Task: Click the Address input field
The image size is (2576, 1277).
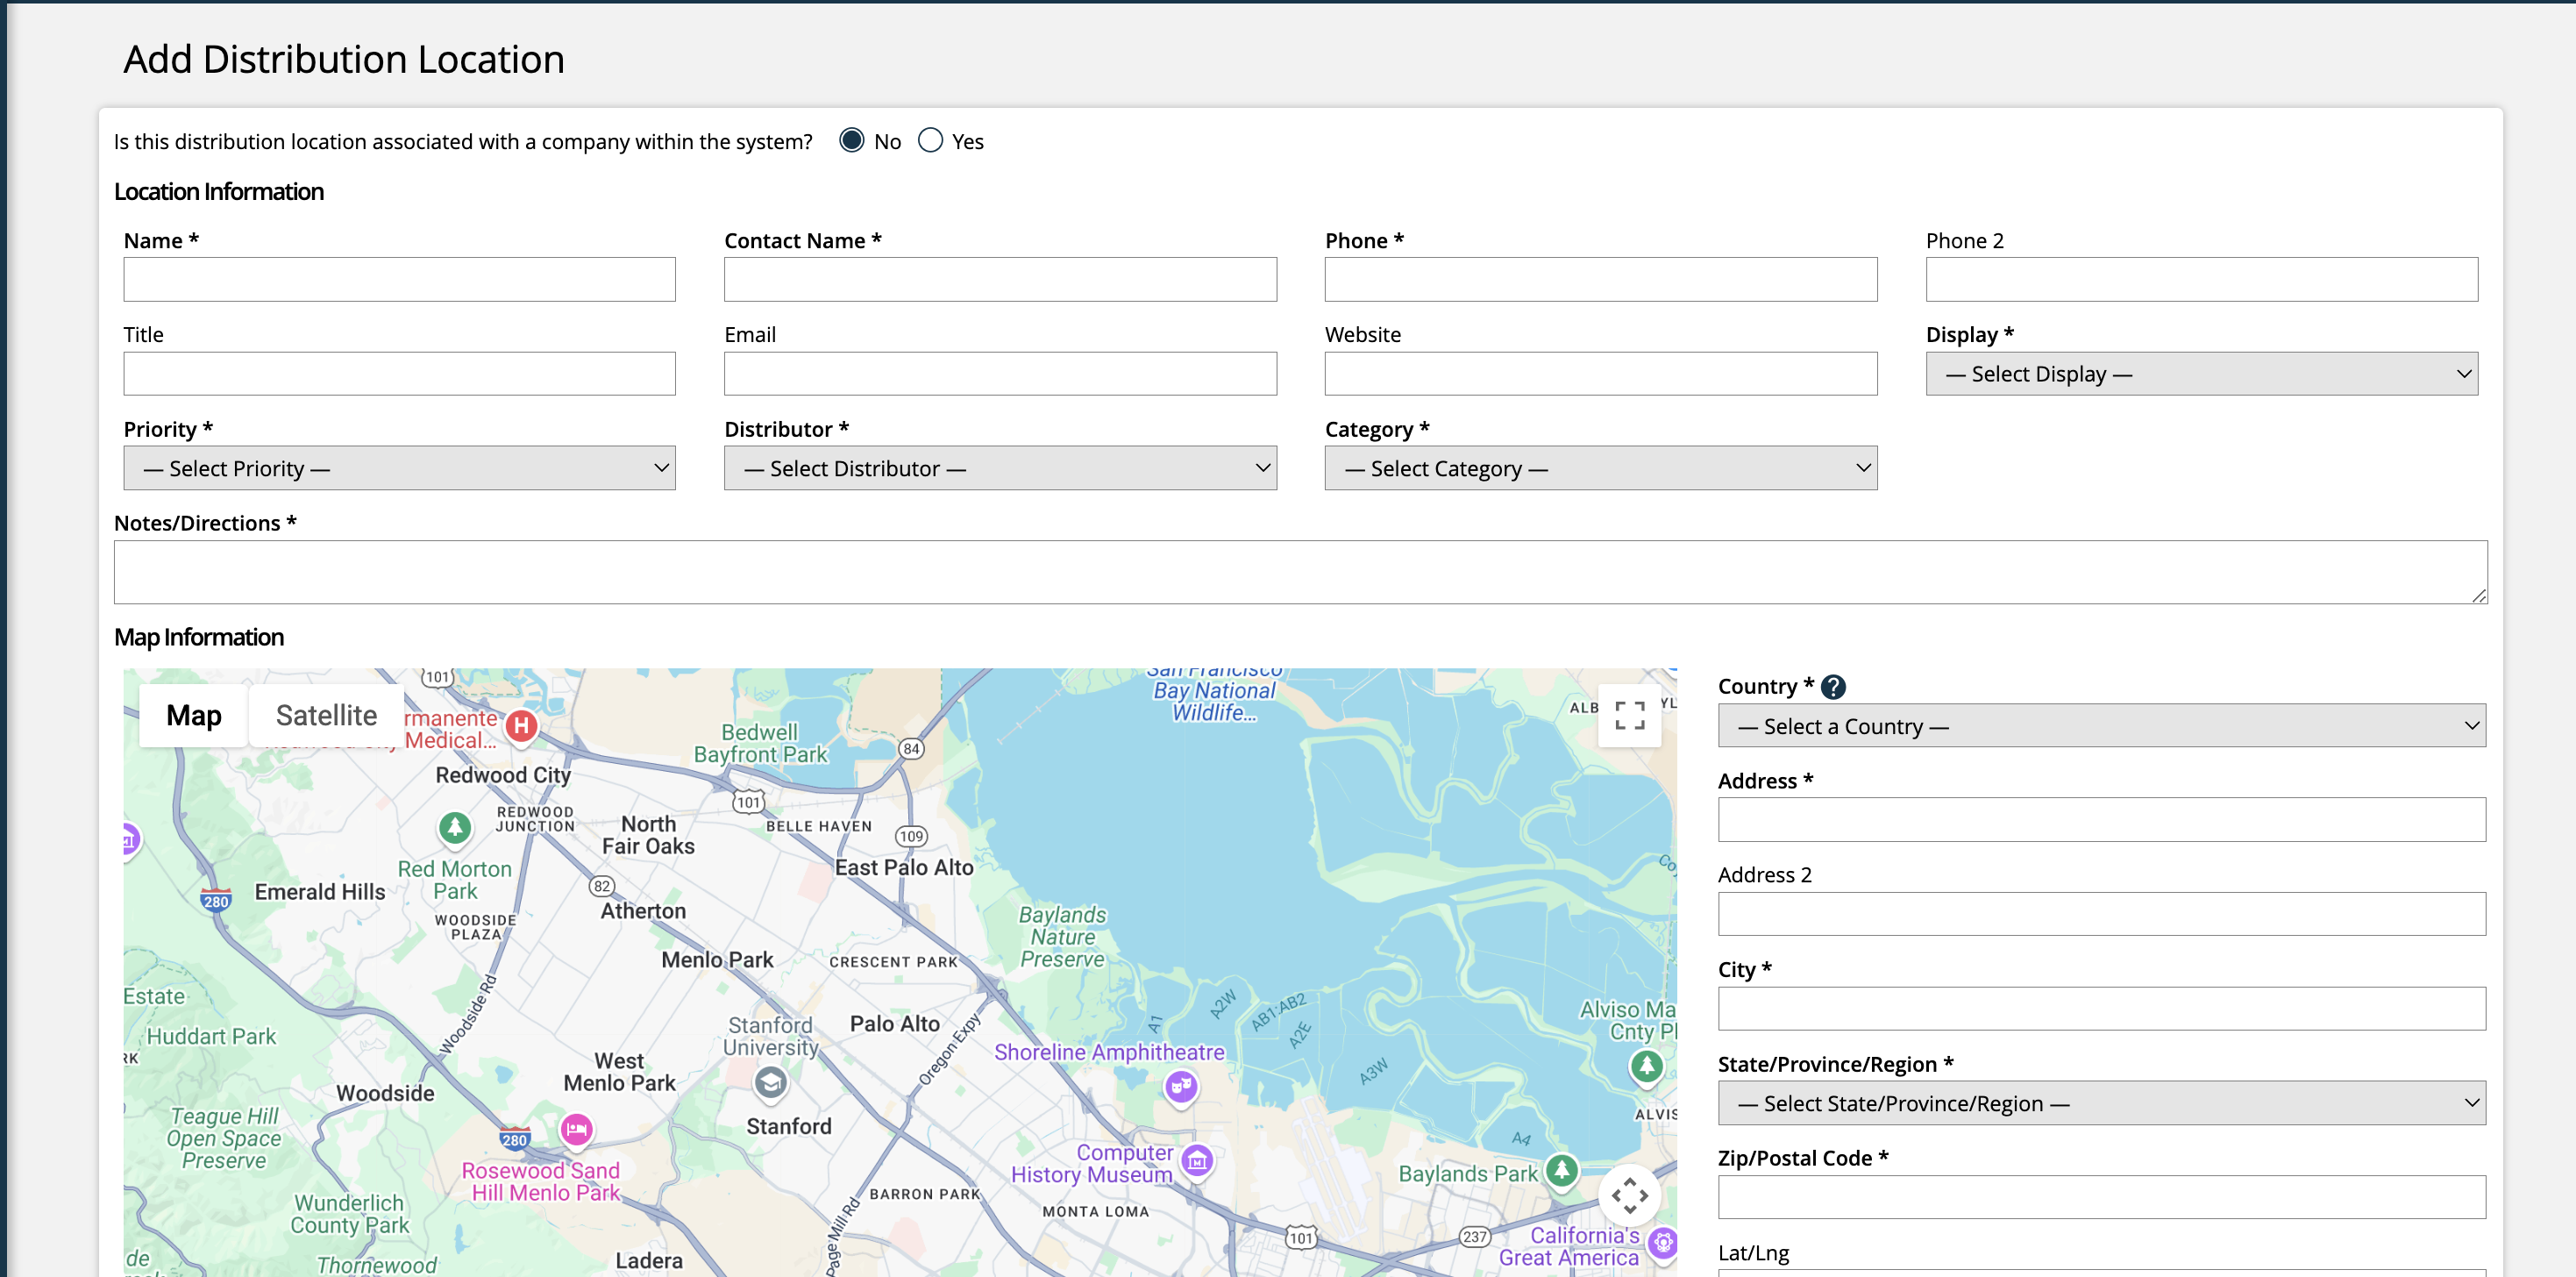Action: (2101, 820)
